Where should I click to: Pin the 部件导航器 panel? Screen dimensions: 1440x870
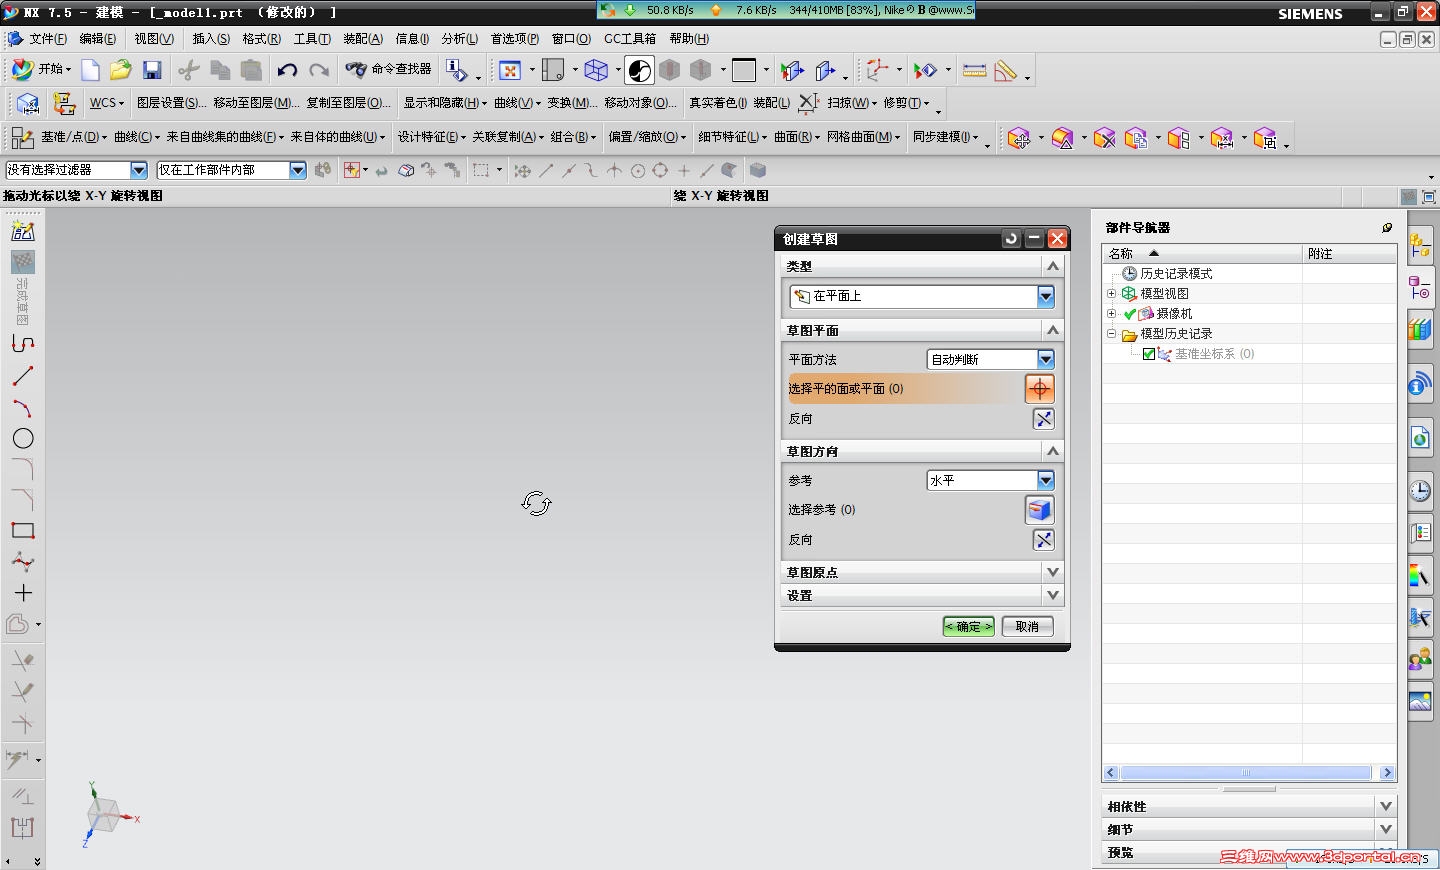pos(1387,228)
